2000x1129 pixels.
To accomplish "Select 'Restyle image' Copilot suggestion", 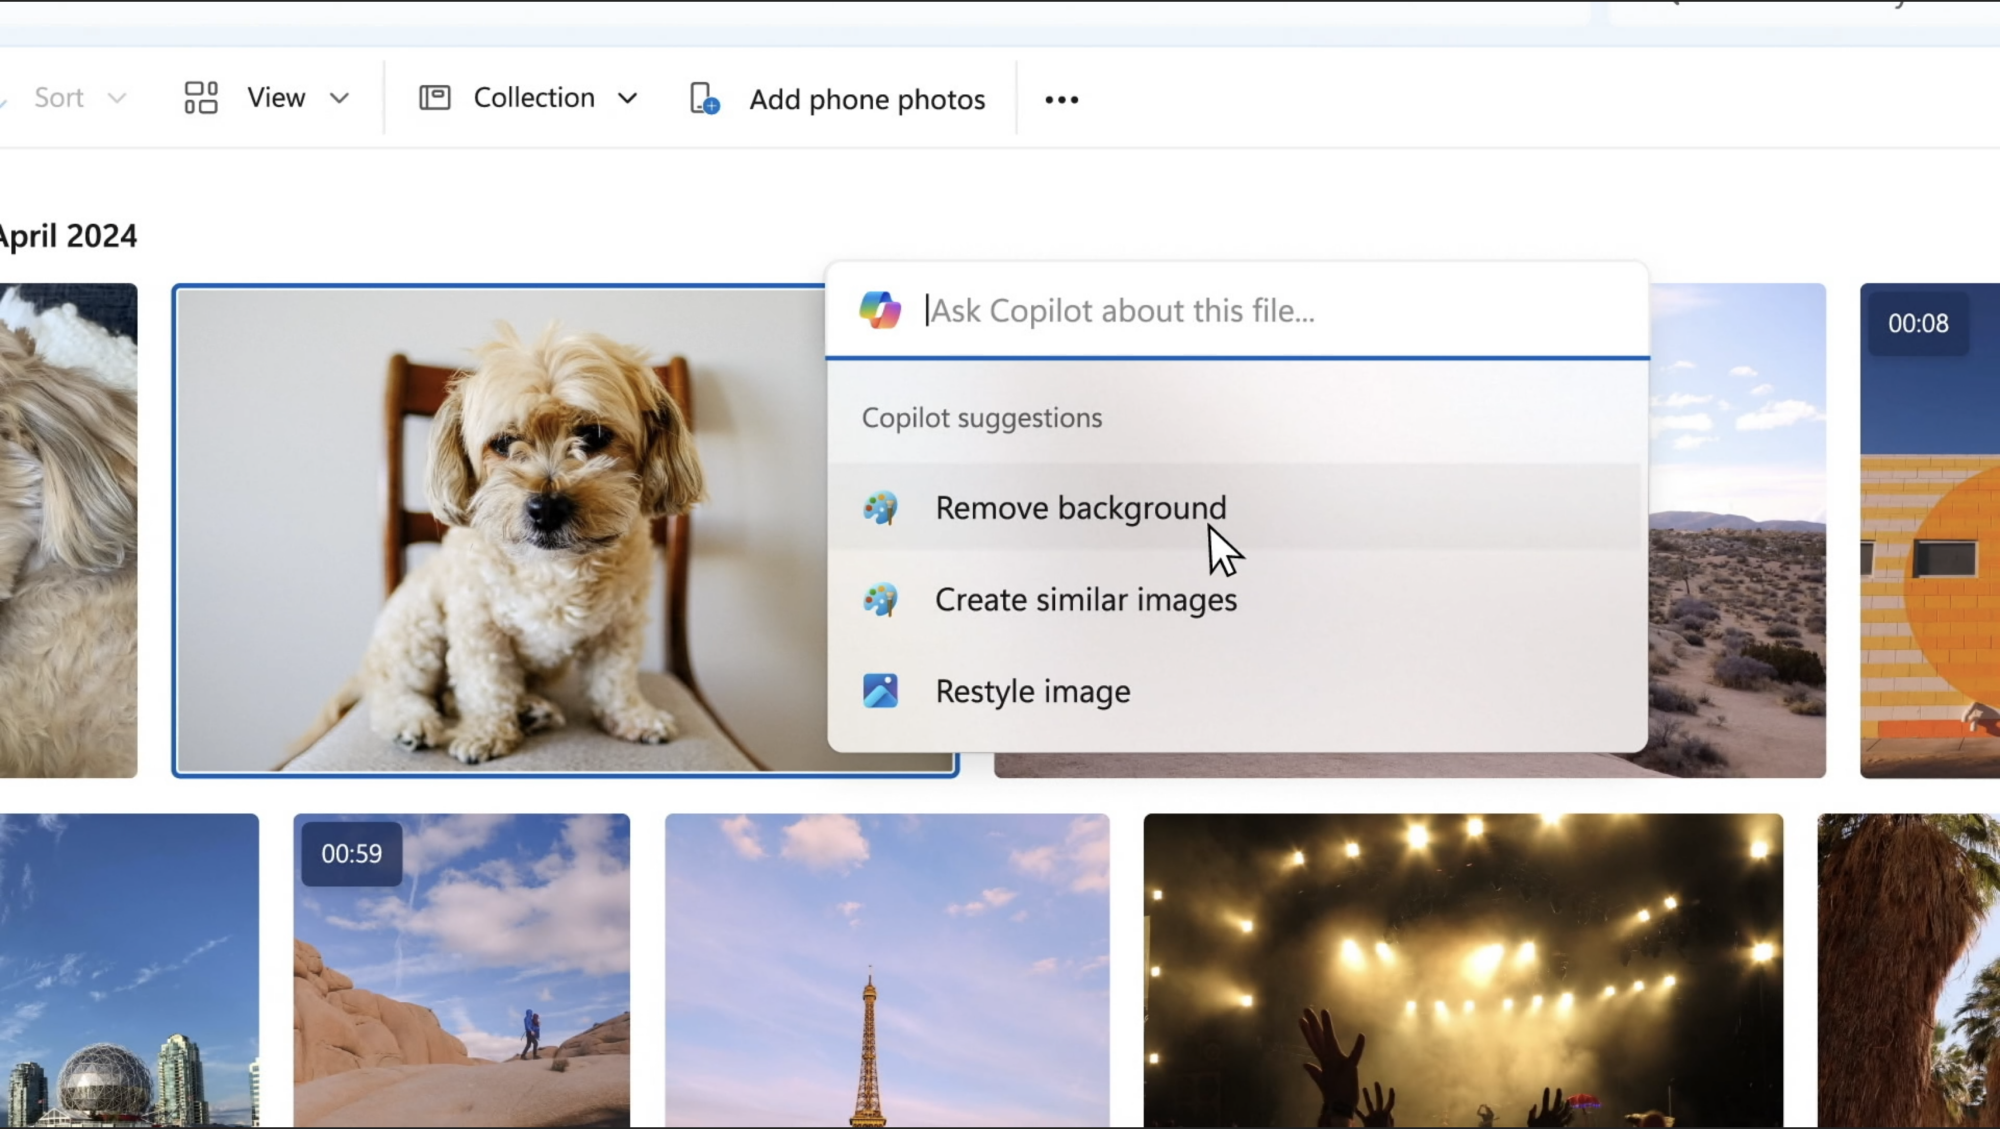I will point(1032,689).
